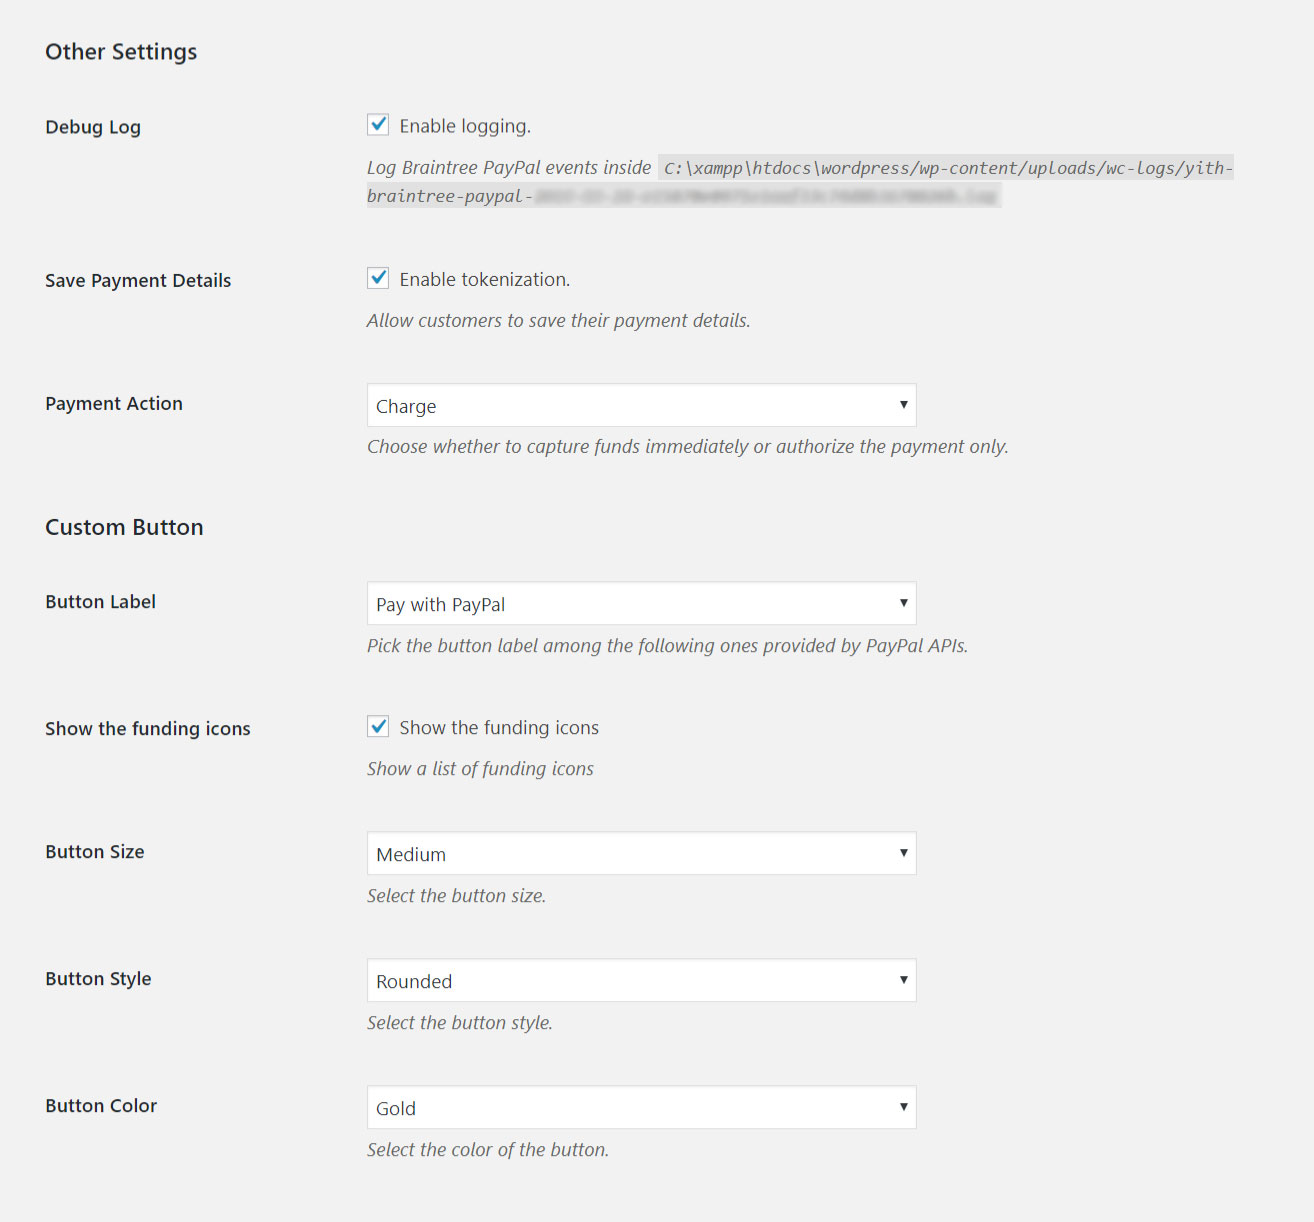This screenshot has width=1314, height=1222.
Task: Click the Custom Button section heading
Action: tap(124, 527)
